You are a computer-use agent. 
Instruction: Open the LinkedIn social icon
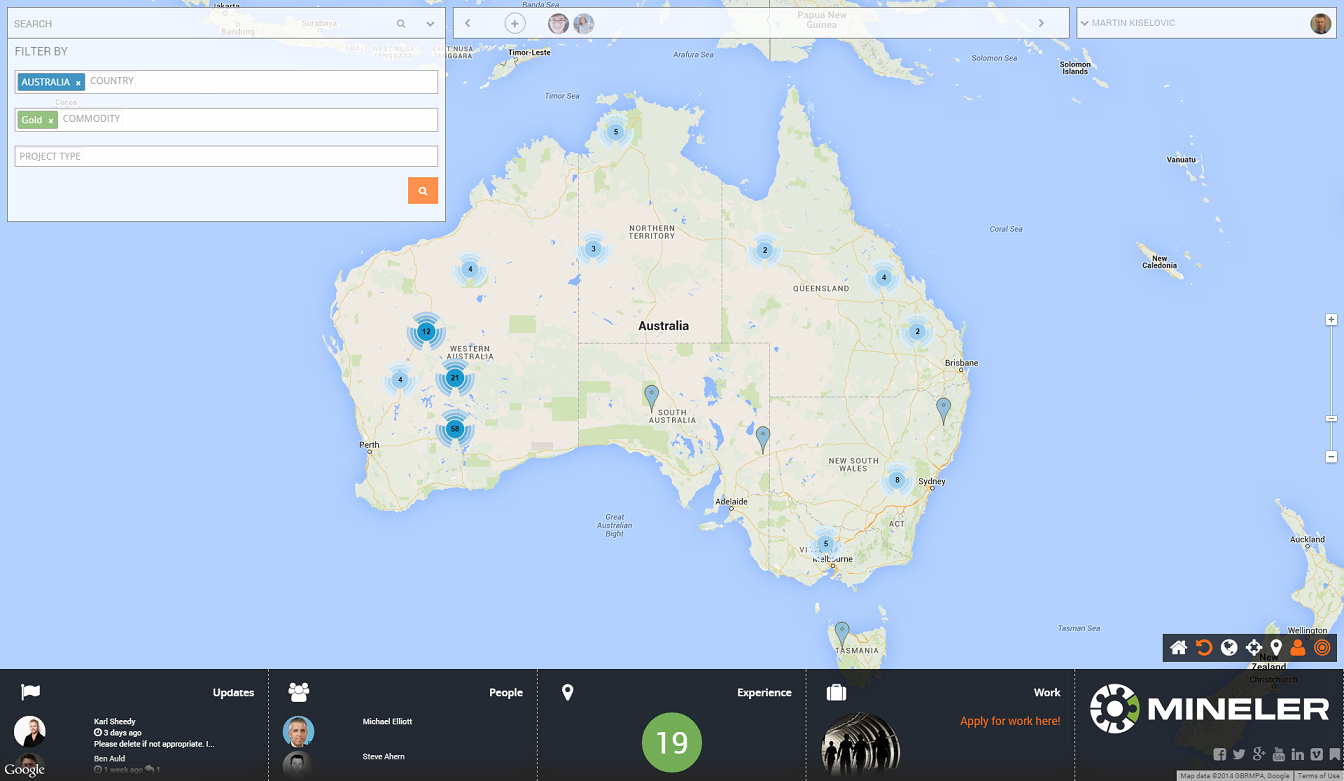click(x=1298, y=755)
